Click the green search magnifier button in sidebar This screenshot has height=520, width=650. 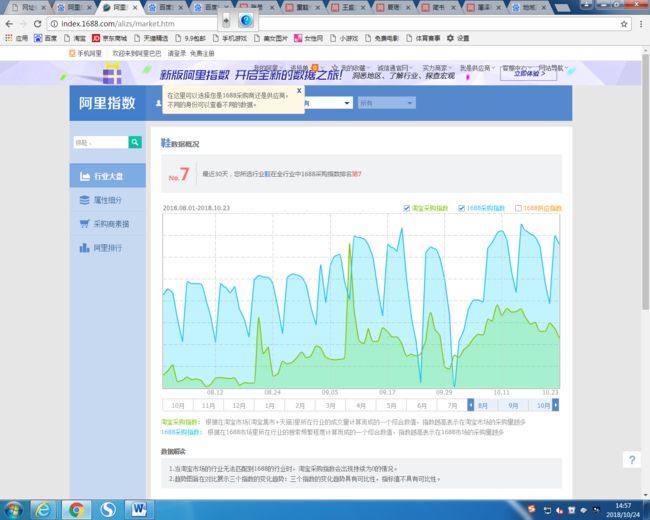tap(135, 142)
